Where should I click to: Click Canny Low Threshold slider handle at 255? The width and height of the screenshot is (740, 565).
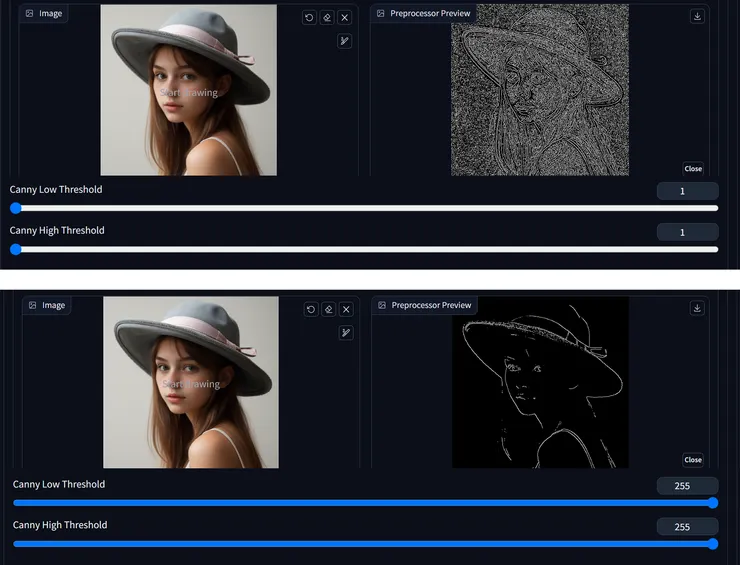(x=712, y=503)
